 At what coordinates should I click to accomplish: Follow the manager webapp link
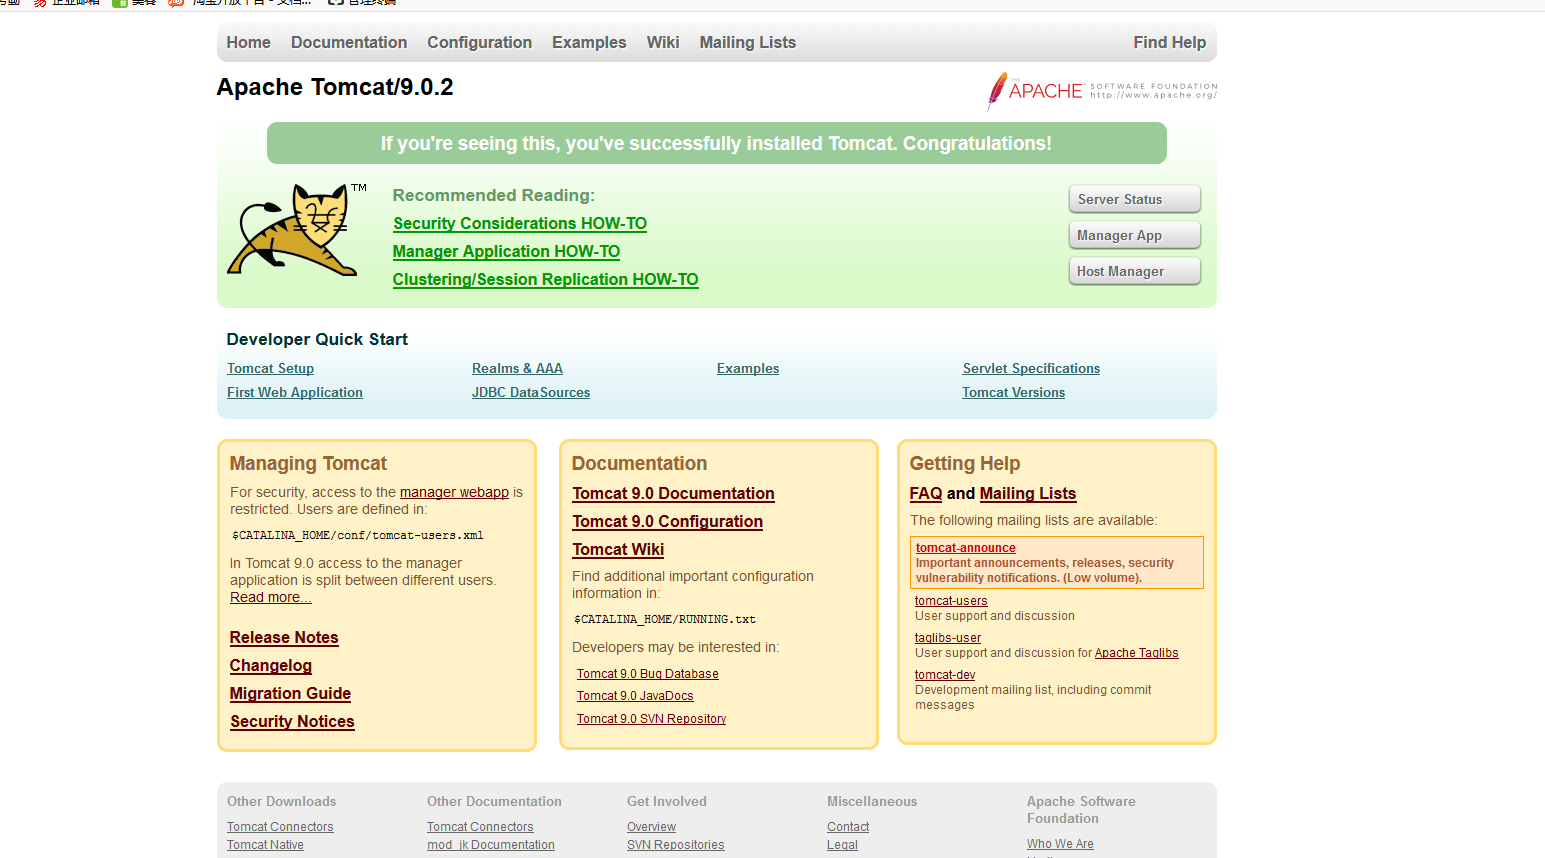tap(454, 492)
